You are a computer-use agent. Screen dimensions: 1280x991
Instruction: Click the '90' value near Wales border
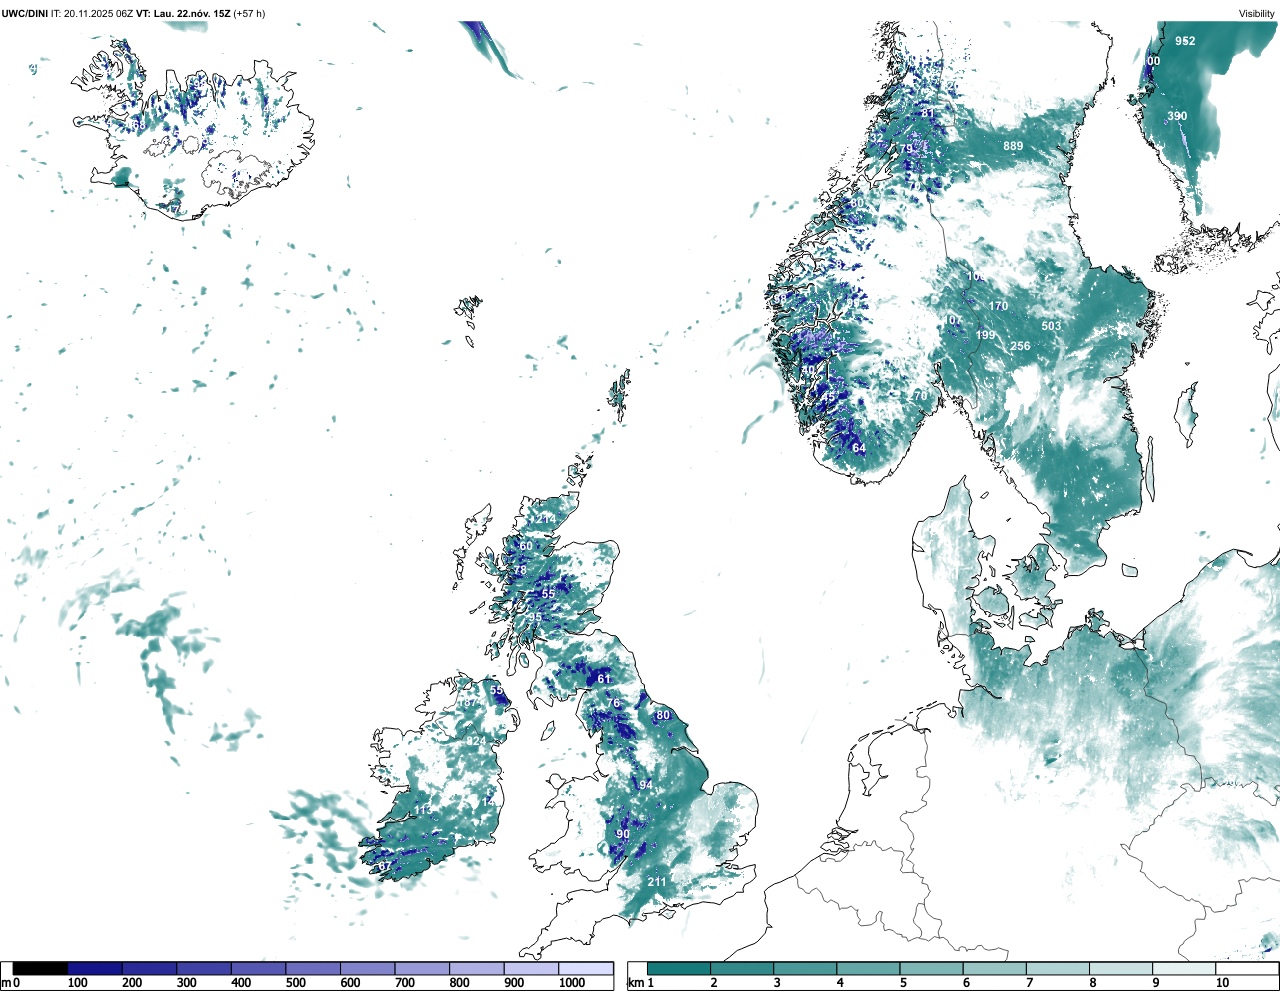tap(623, 834)
